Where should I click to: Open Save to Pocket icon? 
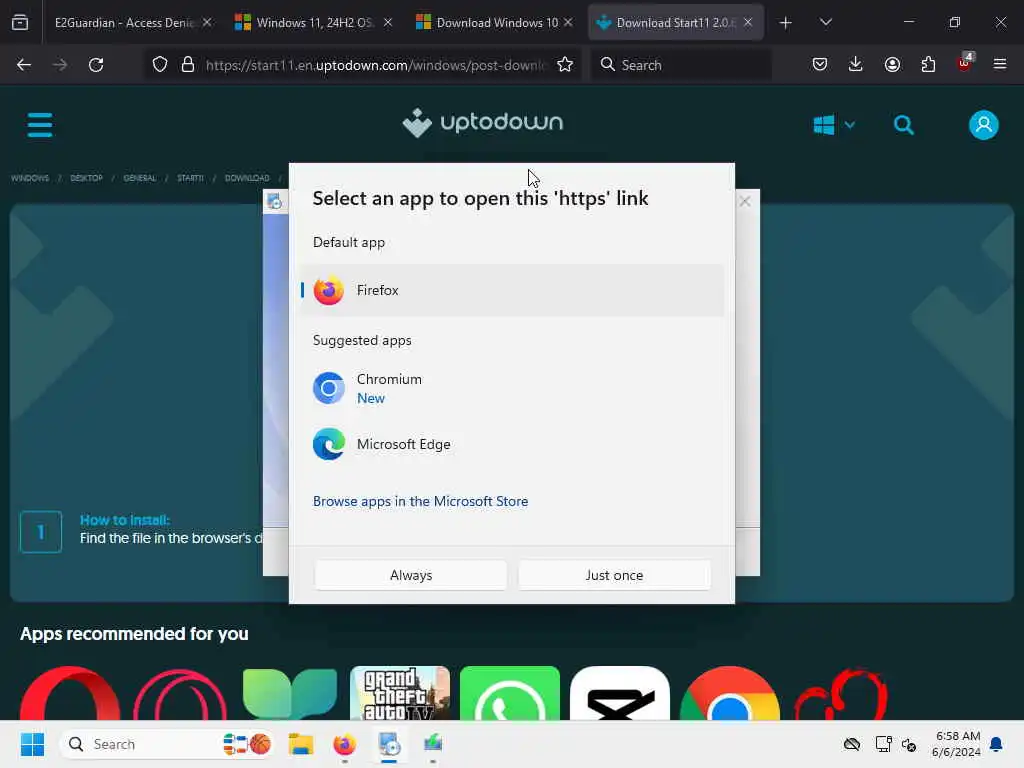[820, 65]
